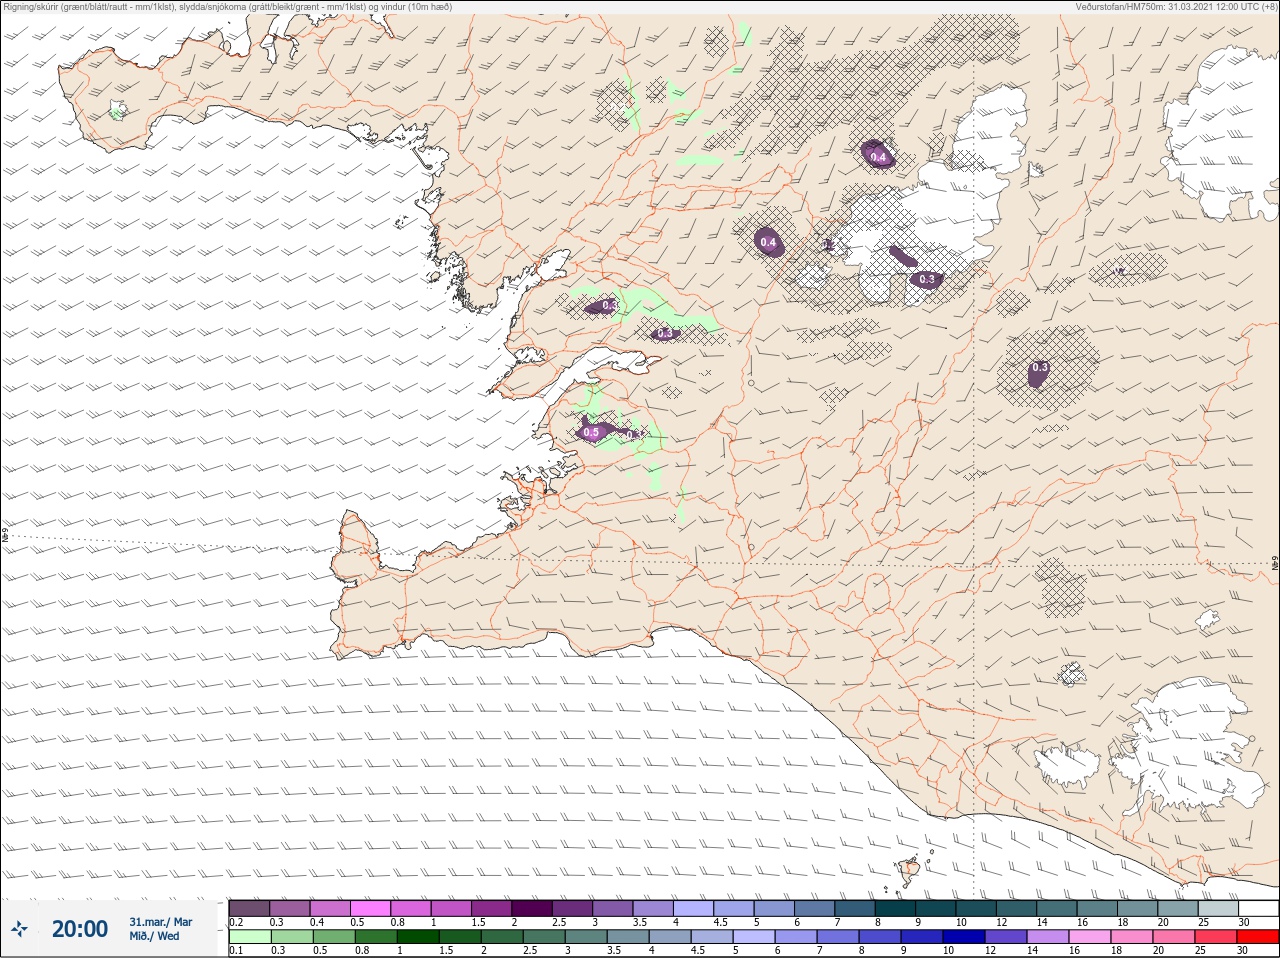Click upper legend lavender swatch starting at 4
Image resolution: width=1280 pixels, height=958 pixels.
click(x=694, y=908)
